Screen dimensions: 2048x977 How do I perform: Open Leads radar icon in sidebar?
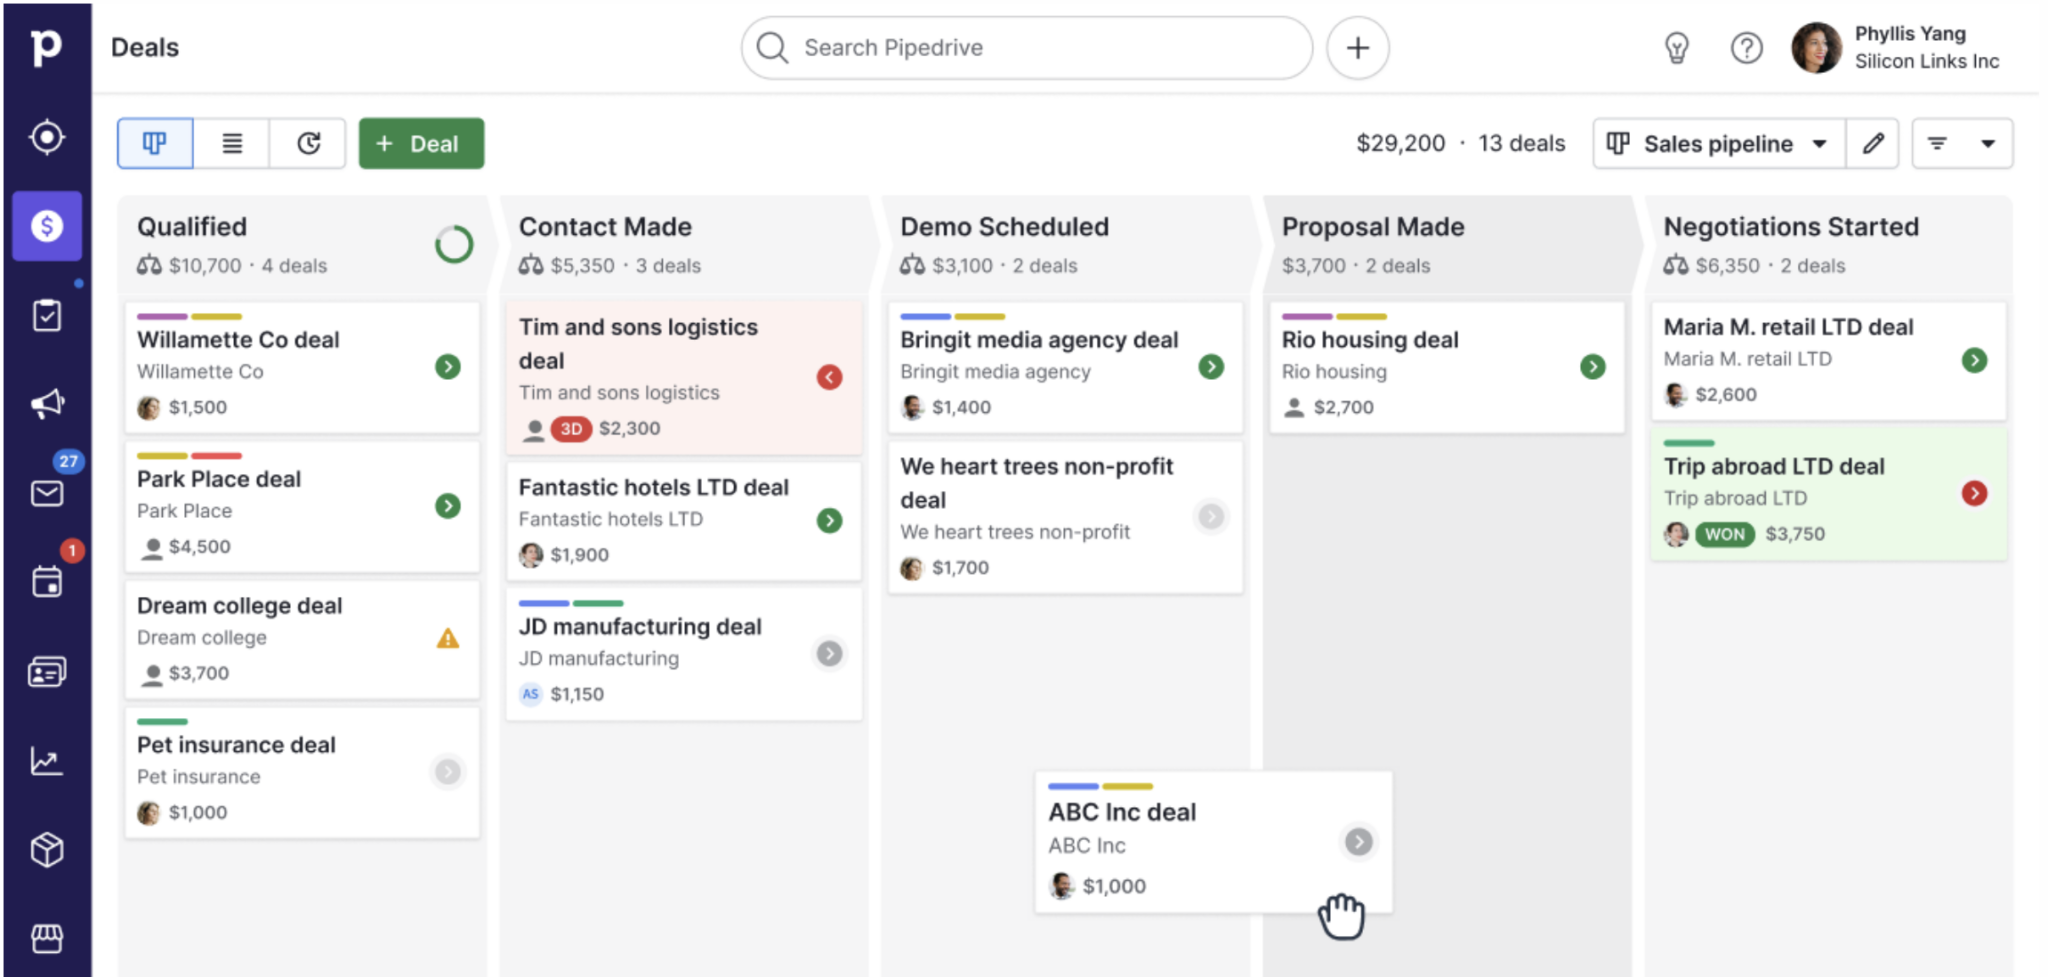click(x=46, y=137)
